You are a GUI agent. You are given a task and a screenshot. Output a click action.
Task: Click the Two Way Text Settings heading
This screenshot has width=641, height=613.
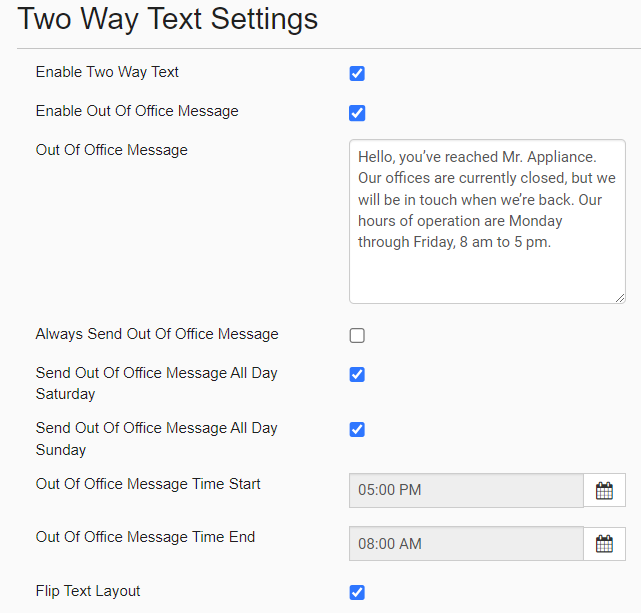pos(168,19)
